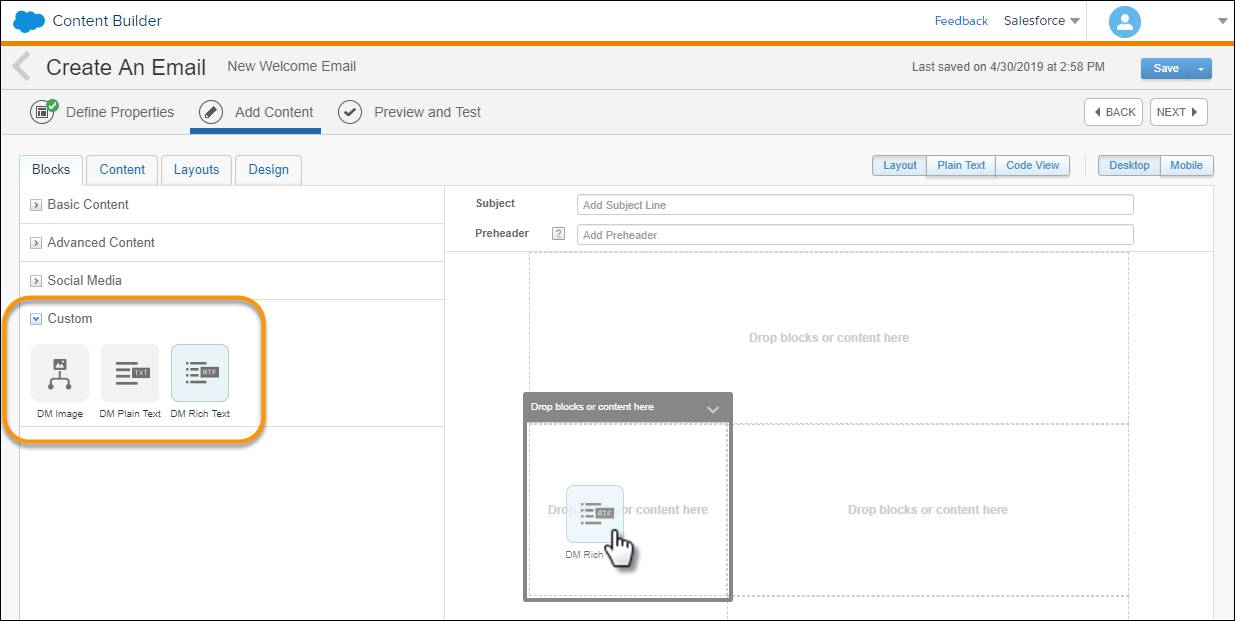The height and width of the screenshot is (621, 1235).
Task: Open the Feedback link
Action: tap(960, 20)
